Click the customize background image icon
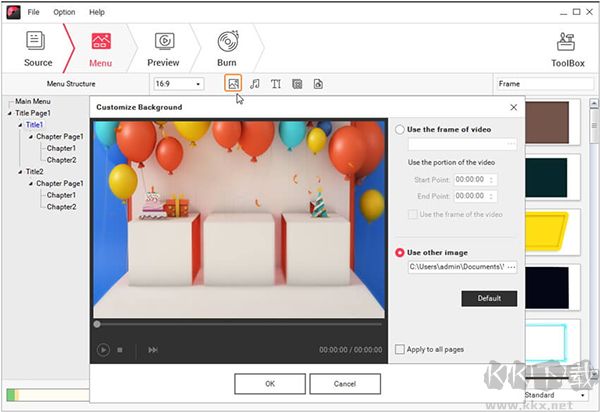600x412 pixels. coord(233,83)
